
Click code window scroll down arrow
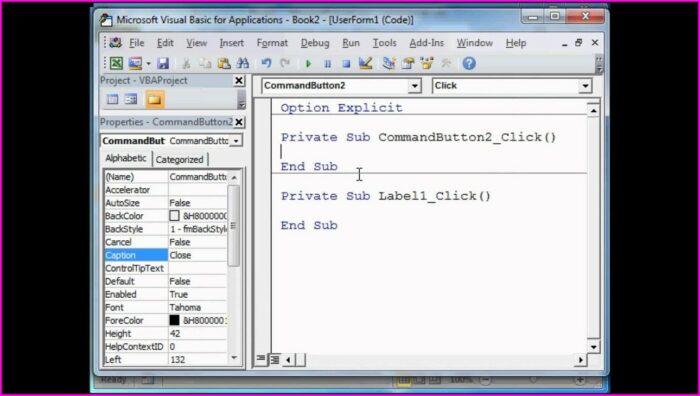[593, 346]
